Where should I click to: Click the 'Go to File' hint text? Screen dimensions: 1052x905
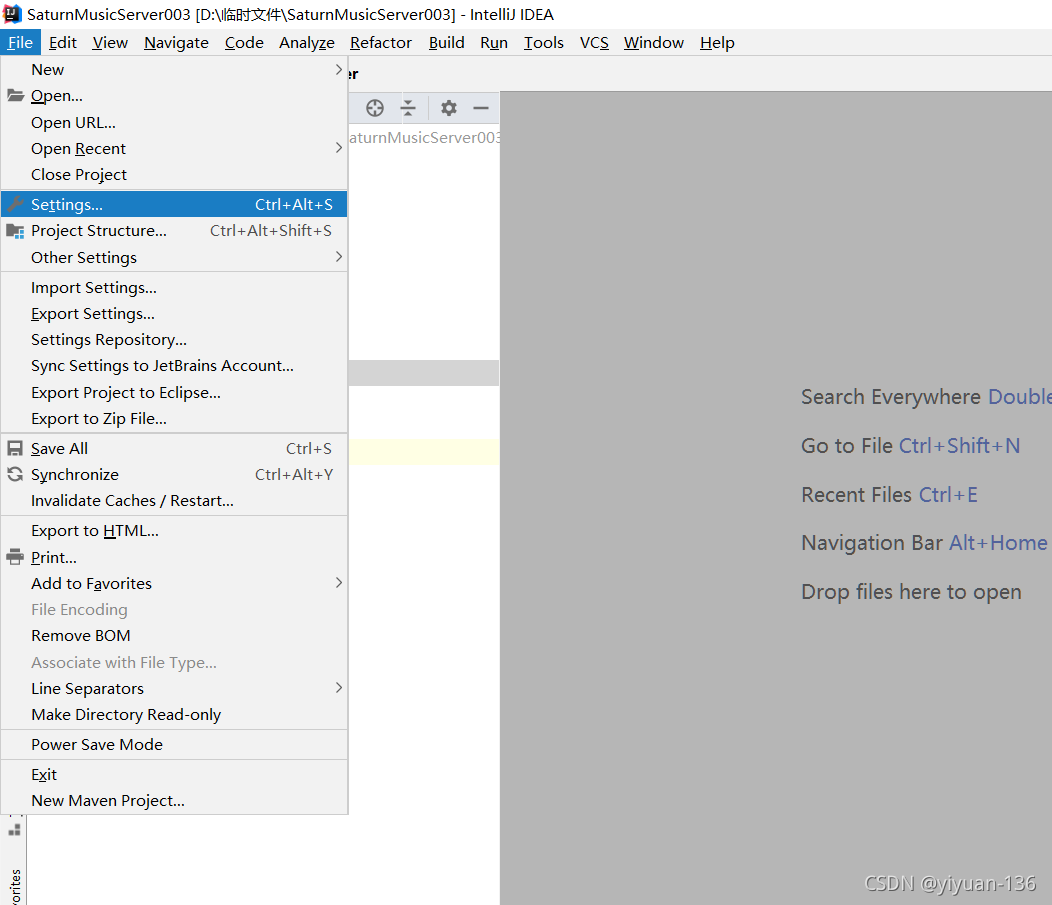pyautogui.click(x=847, y=445)
